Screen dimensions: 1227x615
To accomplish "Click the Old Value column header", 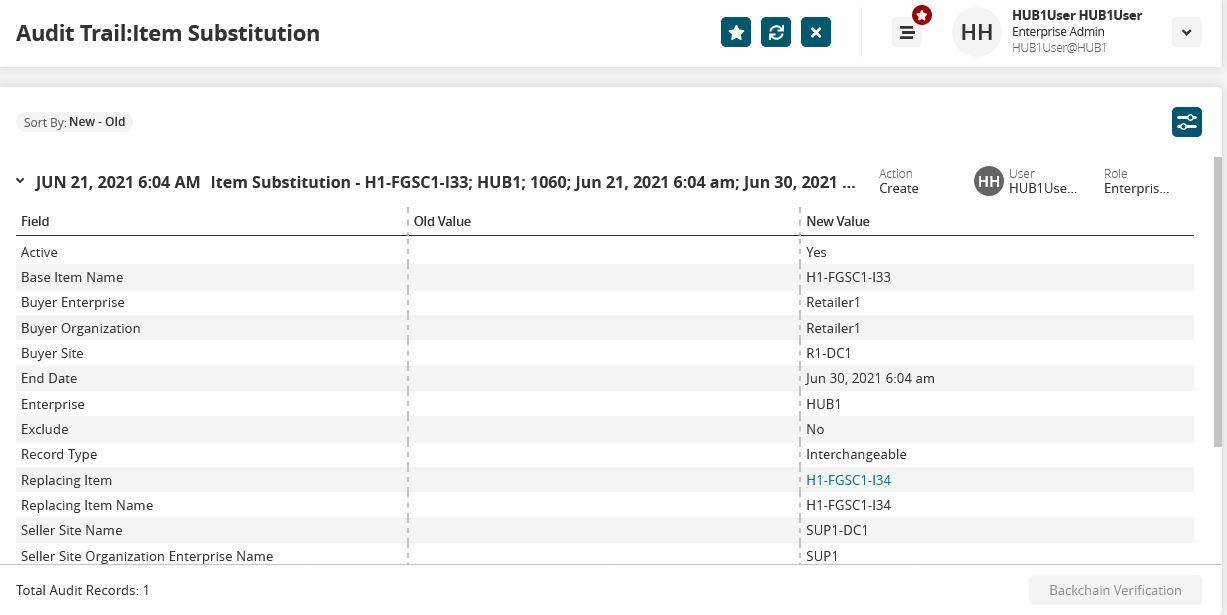I will (x=442, y=221).
